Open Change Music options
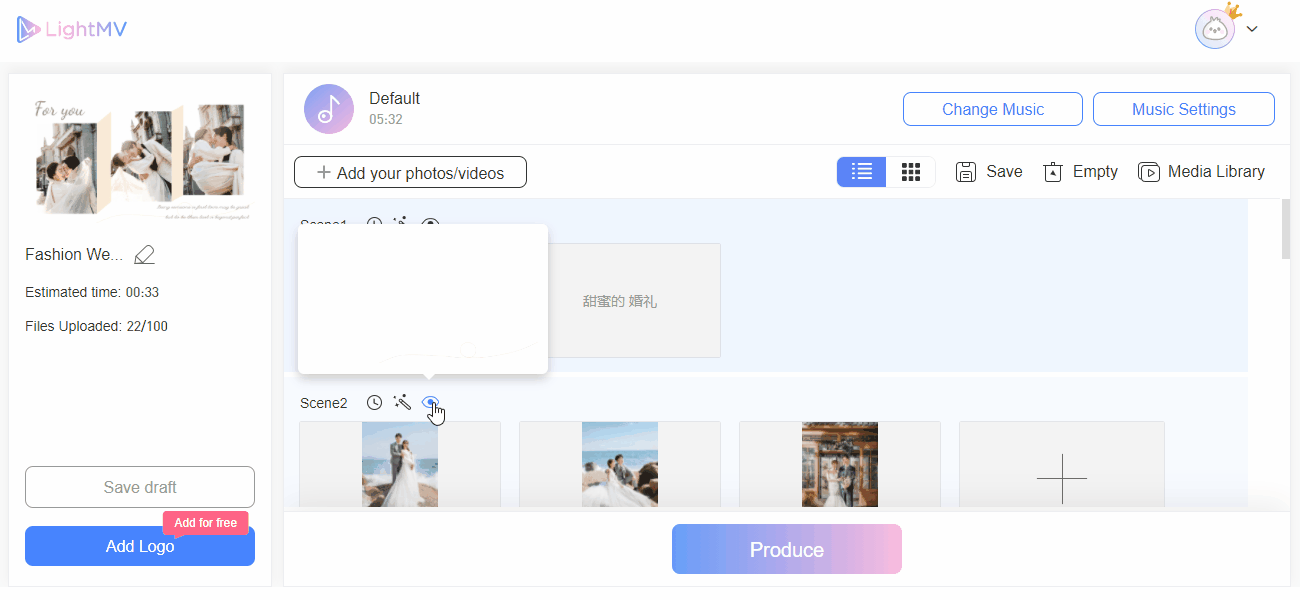This screenshot has height=600, width=1300. 992,108
